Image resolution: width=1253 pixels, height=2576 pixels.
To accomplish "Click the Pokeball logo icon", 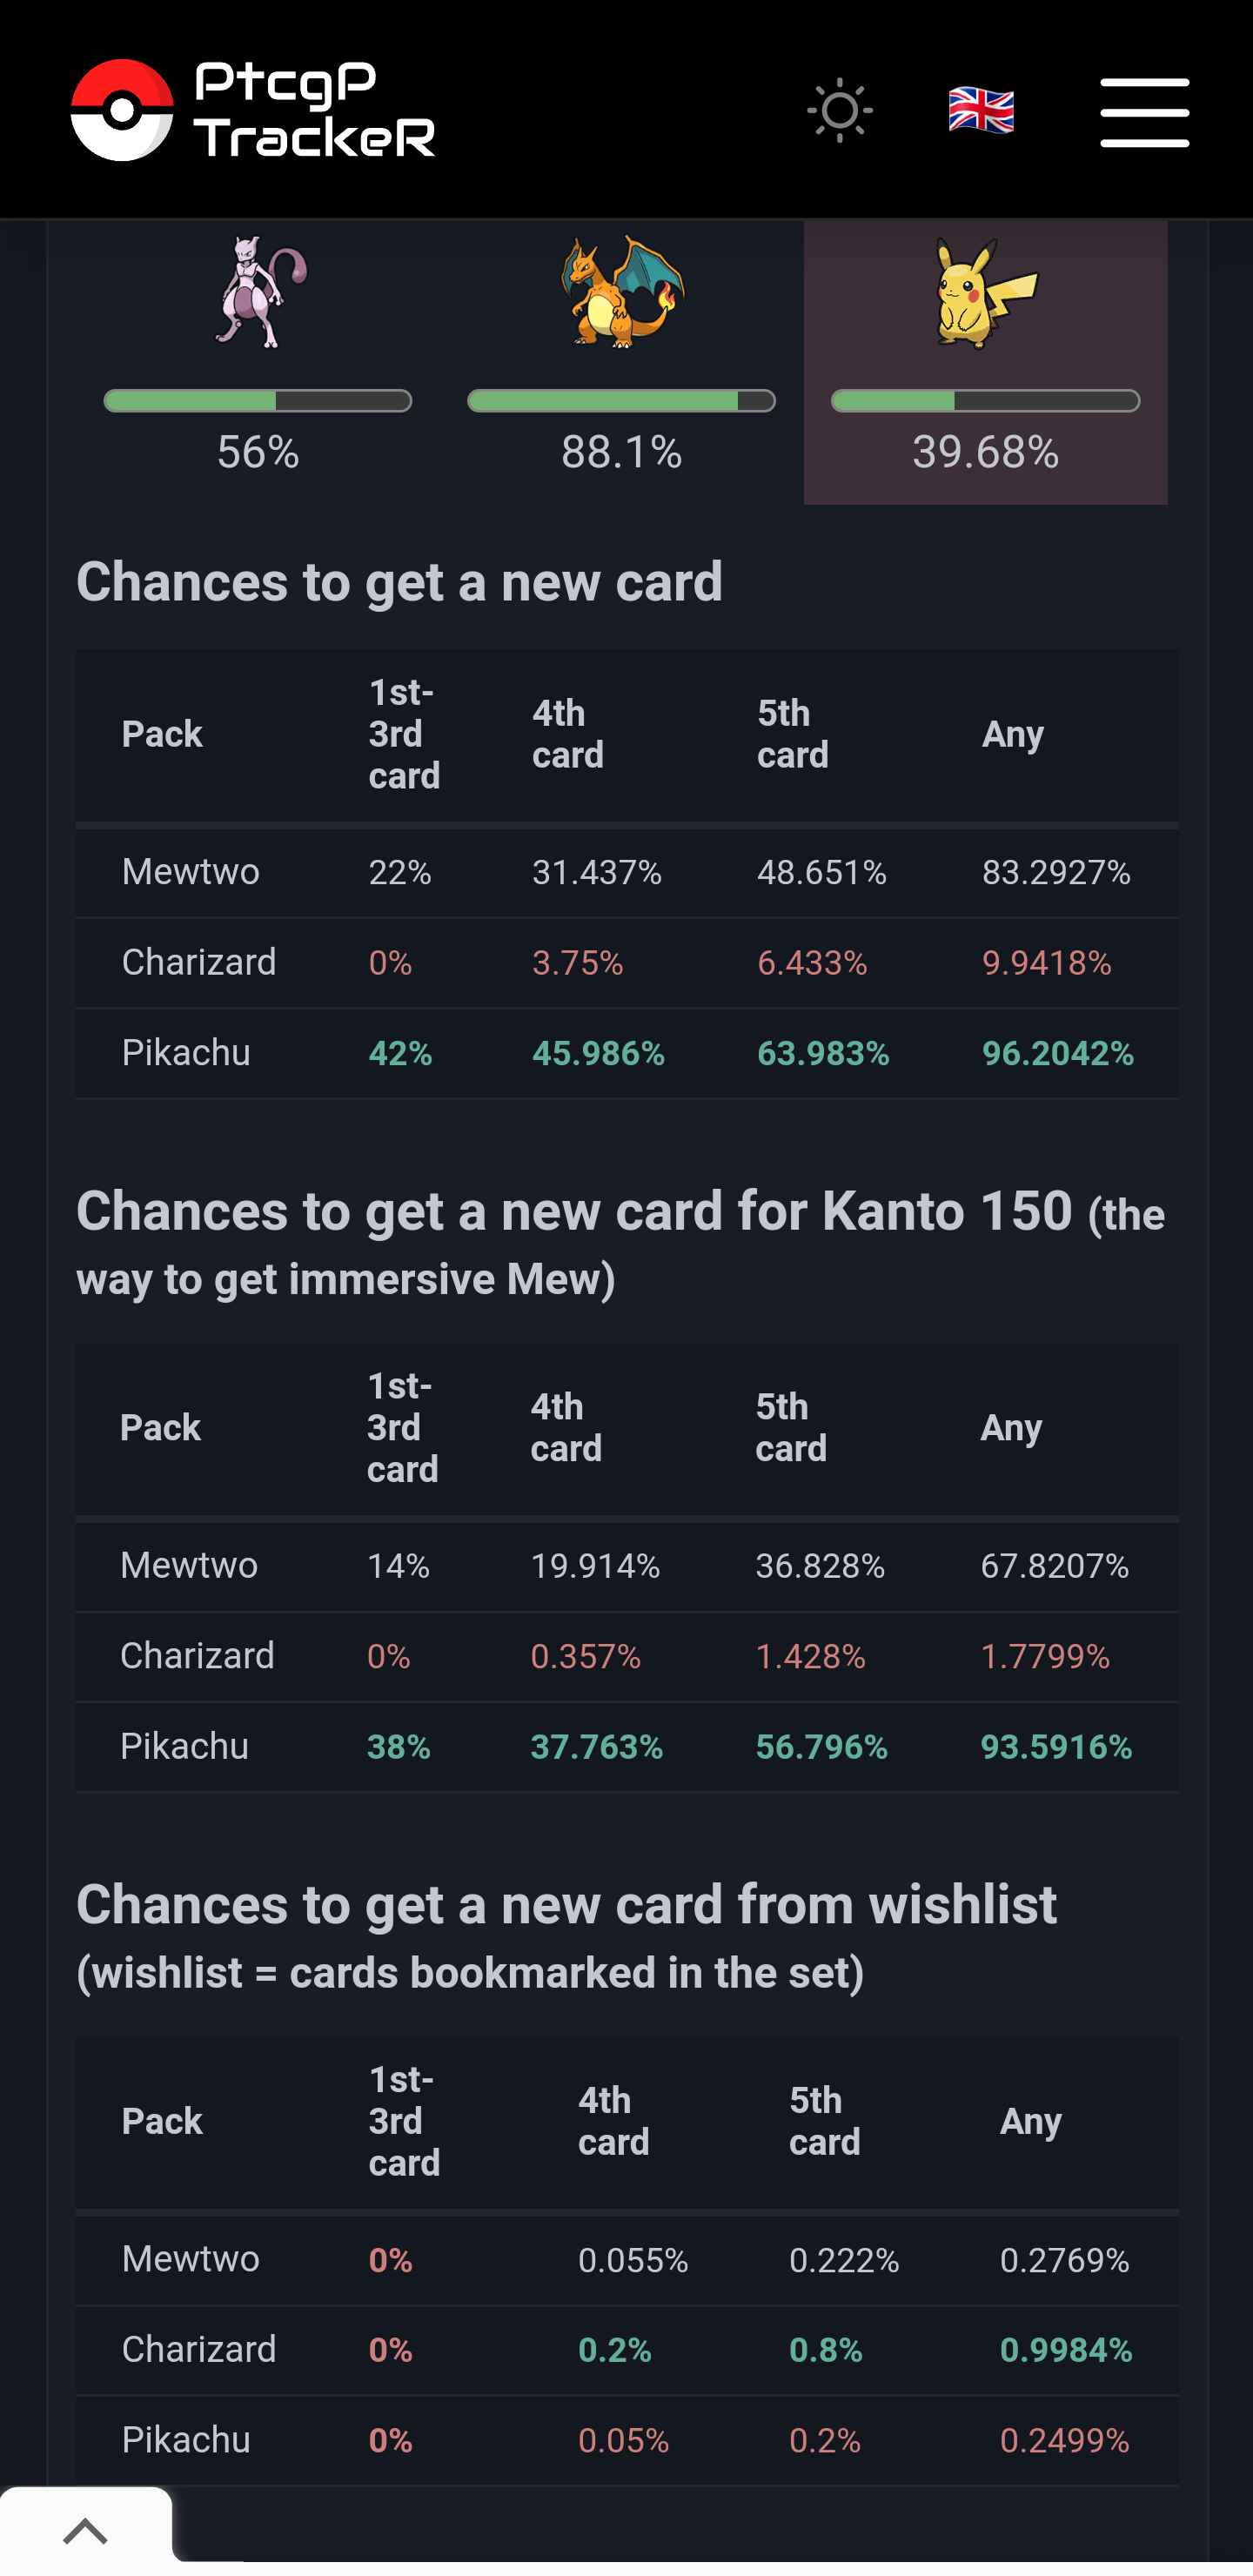I will (122, 110).
